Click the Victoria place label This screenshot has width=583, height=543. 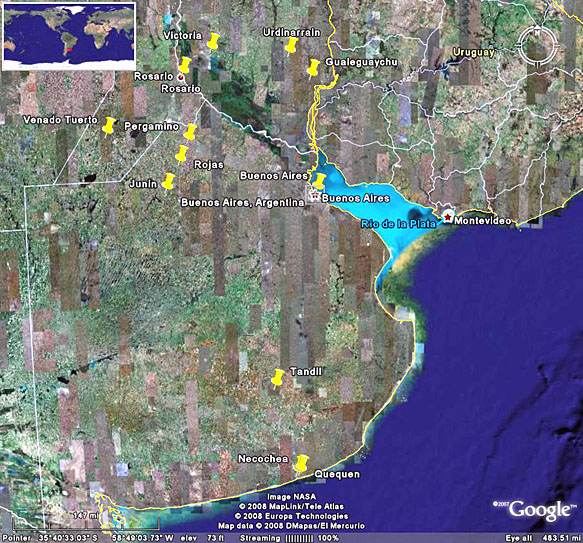(x=183, y=36)
